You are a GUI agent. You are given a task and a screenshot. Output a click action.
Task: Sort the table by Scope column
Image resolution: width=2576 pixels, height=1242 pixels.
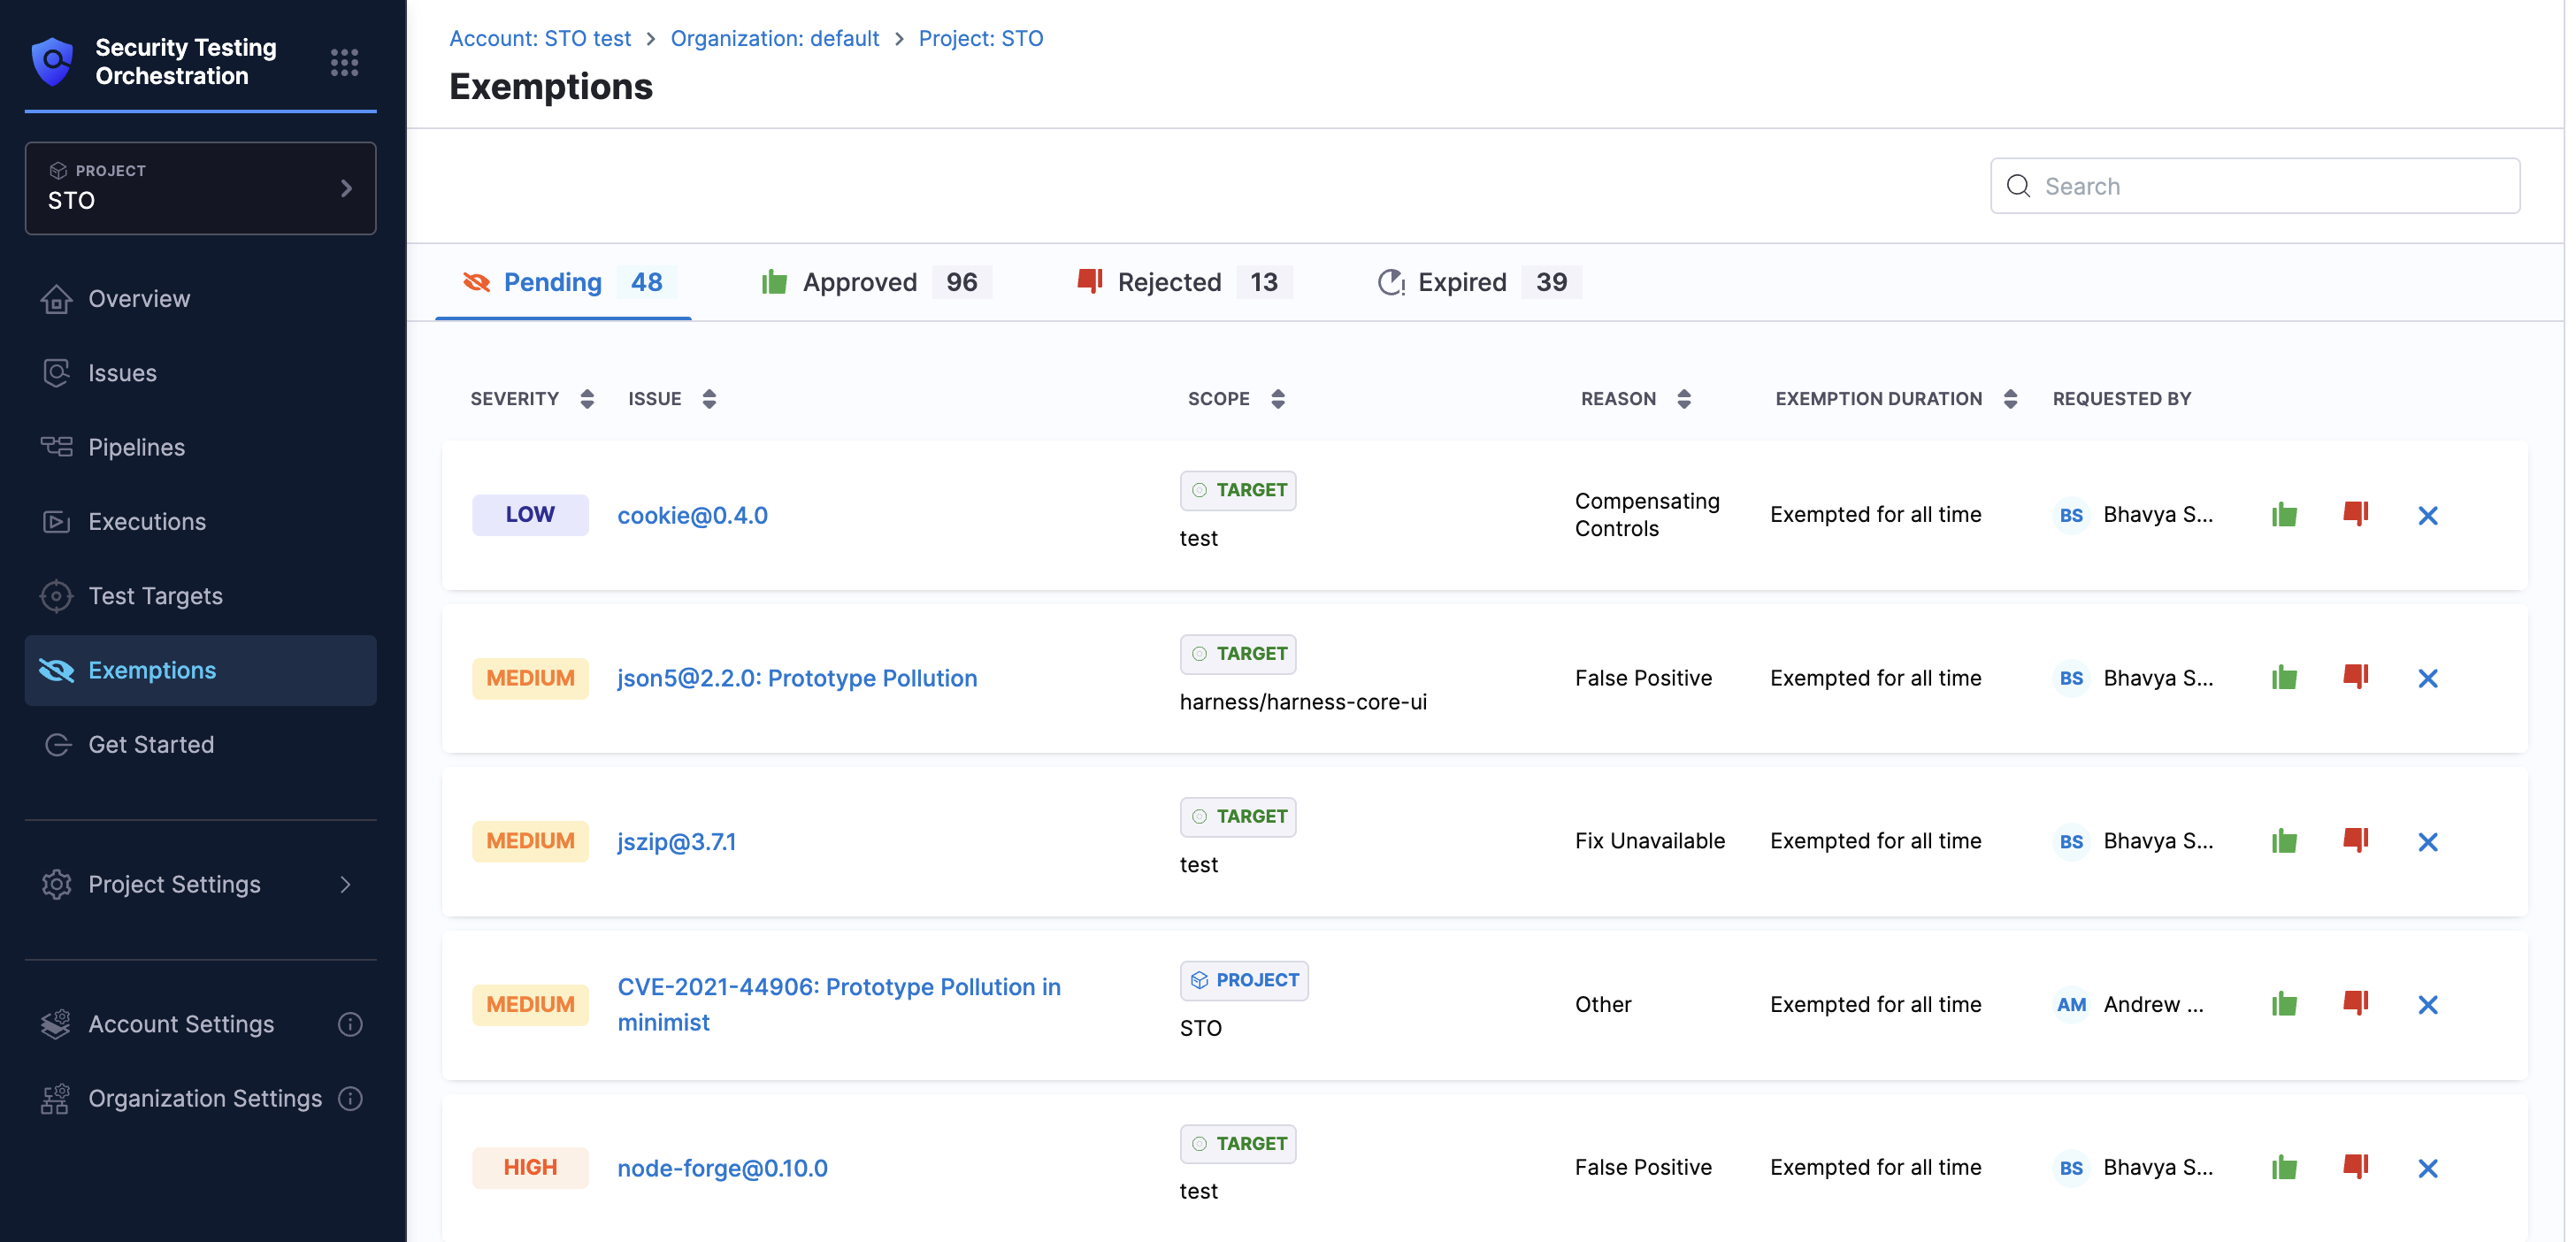point(1278,399)
